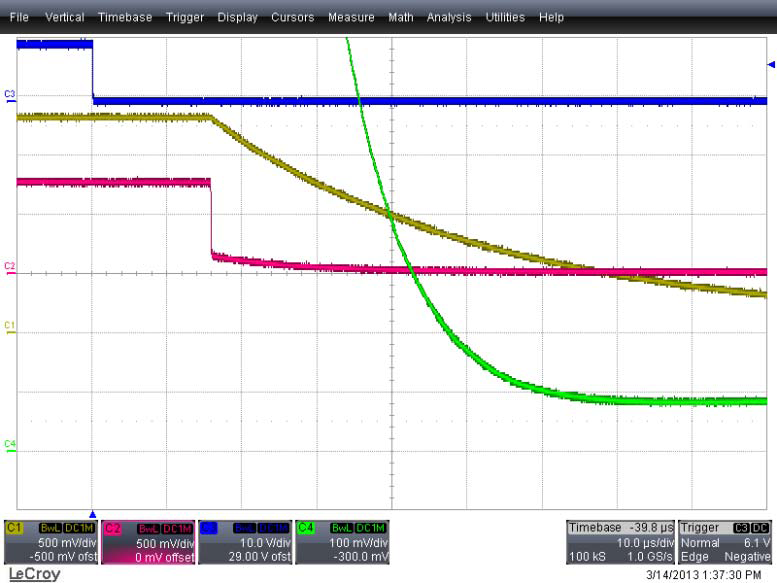Open the Math menu

click(x=400, y=17)
